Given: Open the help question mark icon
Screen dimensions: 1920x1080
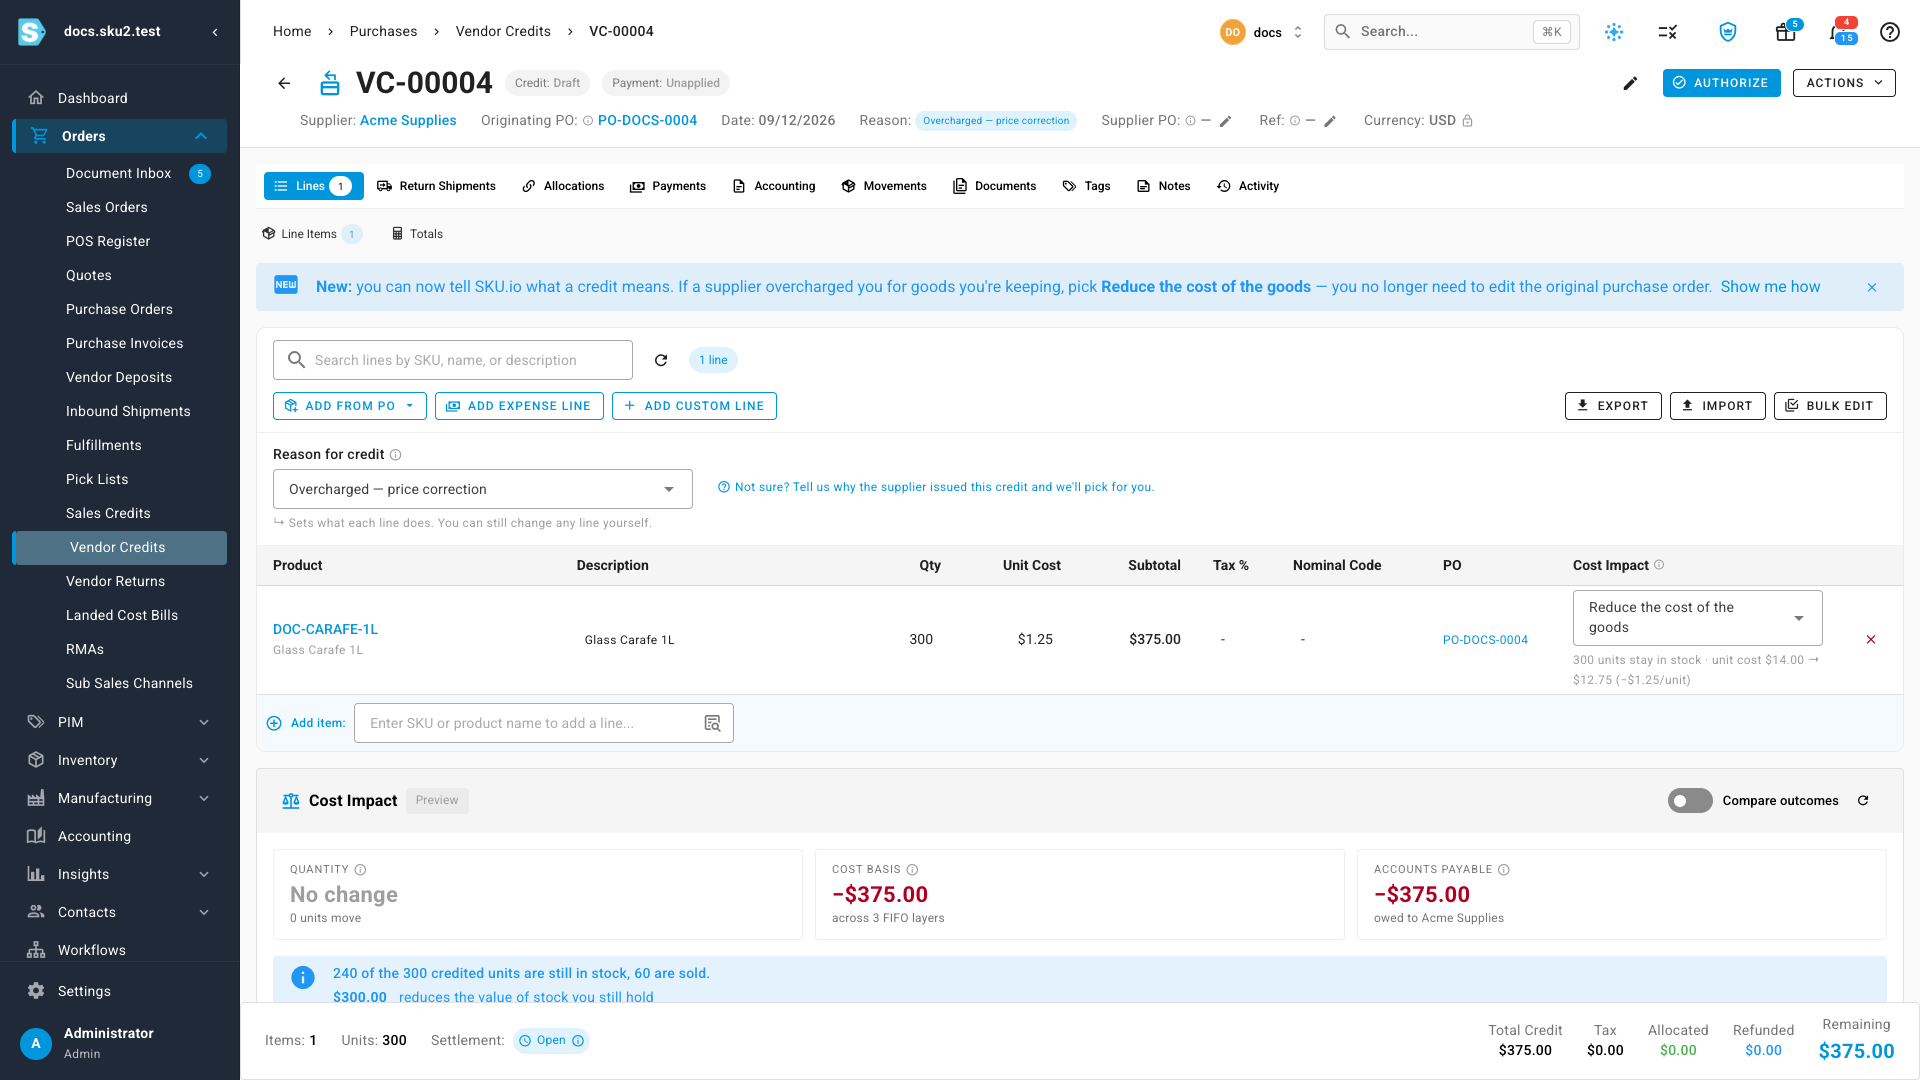Looking at the screenshot, I should tap(1889, 32).
